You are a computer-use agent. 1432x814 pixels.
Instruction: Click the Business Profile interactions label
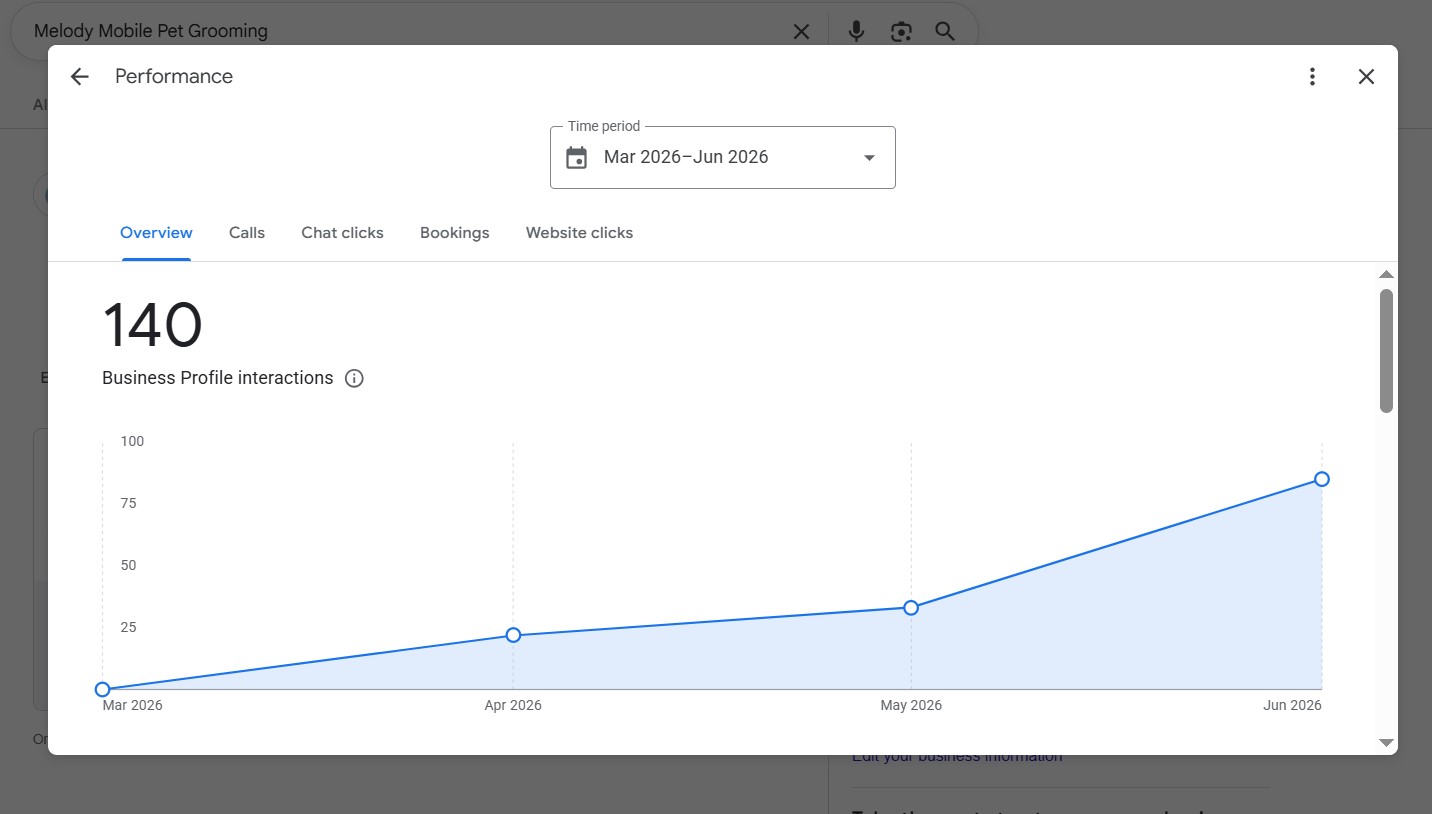pos(218,378)
